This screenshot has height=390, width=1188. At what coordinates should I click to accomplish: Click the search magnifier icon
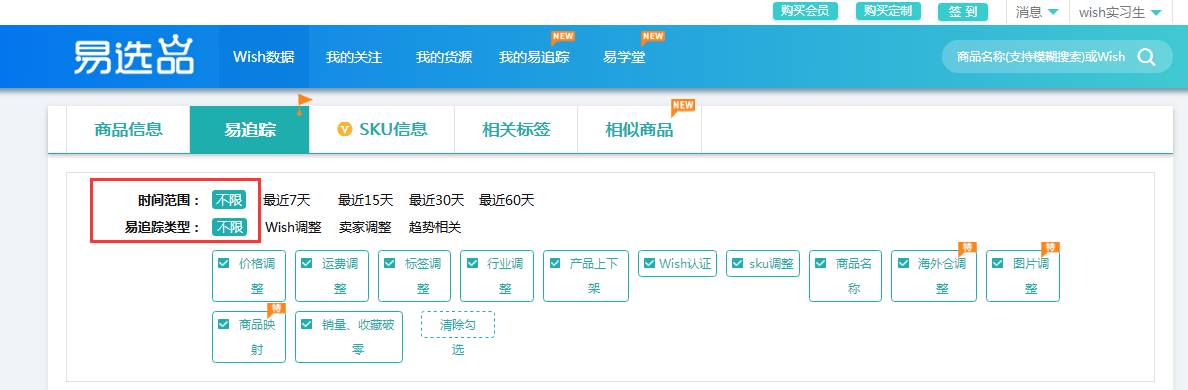click(x=1146, y=57)
